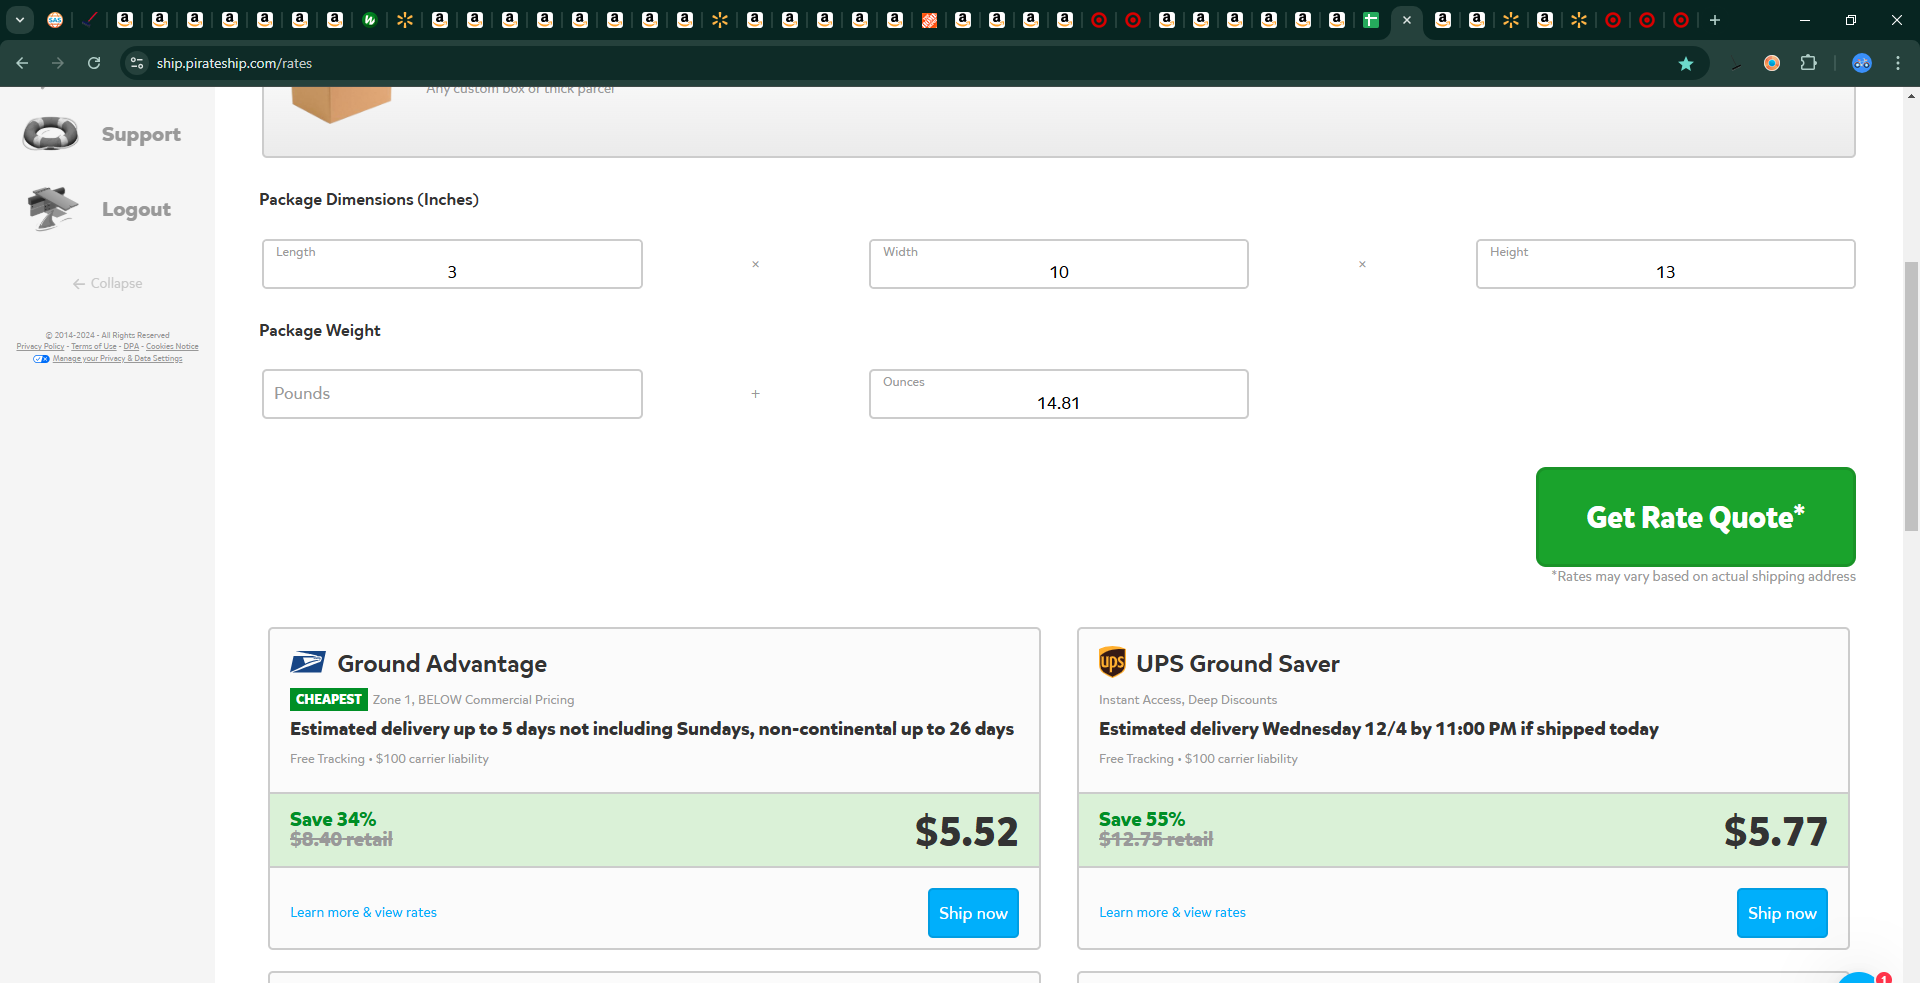This screenshot has height=983, width=1920.
Task: Close the active Pirate Ship tab
Action: (1406, 20)
